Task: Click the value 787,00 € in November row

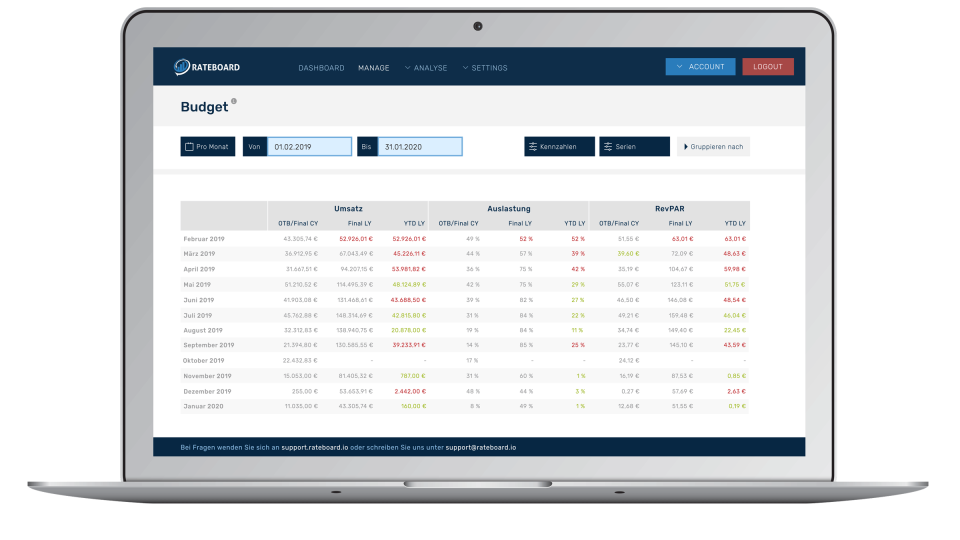Action: [x=413, y=376]
